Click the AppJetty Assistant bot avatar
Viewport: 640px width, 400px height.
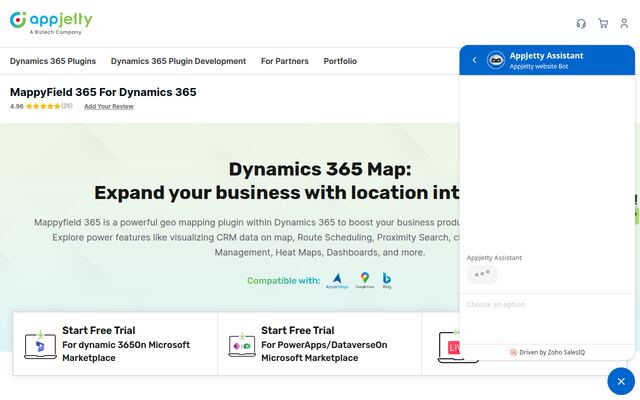tap(496, 60)
